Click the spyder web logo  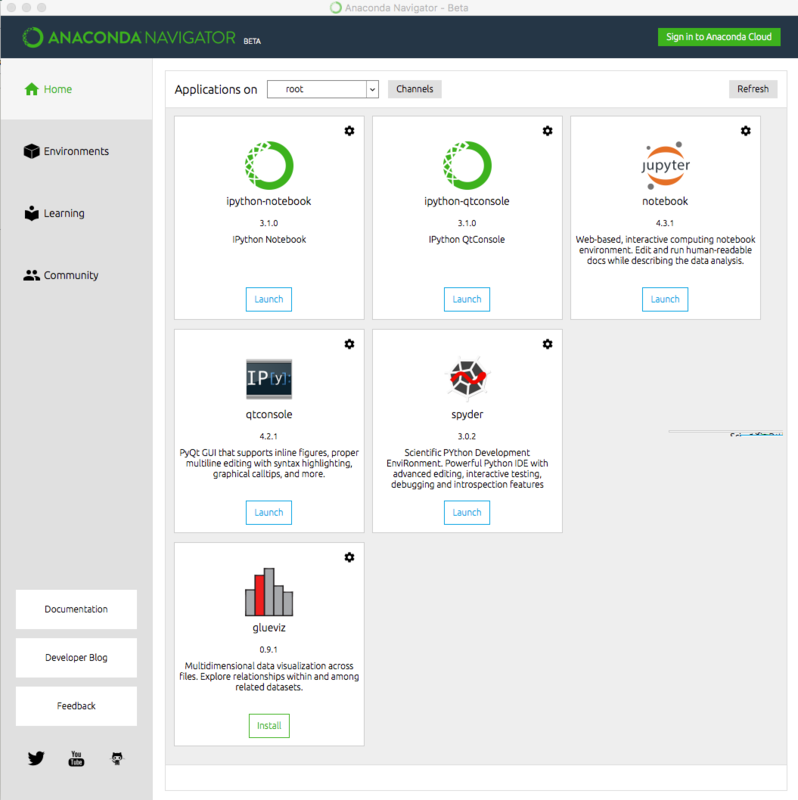[x=467, y=378]
